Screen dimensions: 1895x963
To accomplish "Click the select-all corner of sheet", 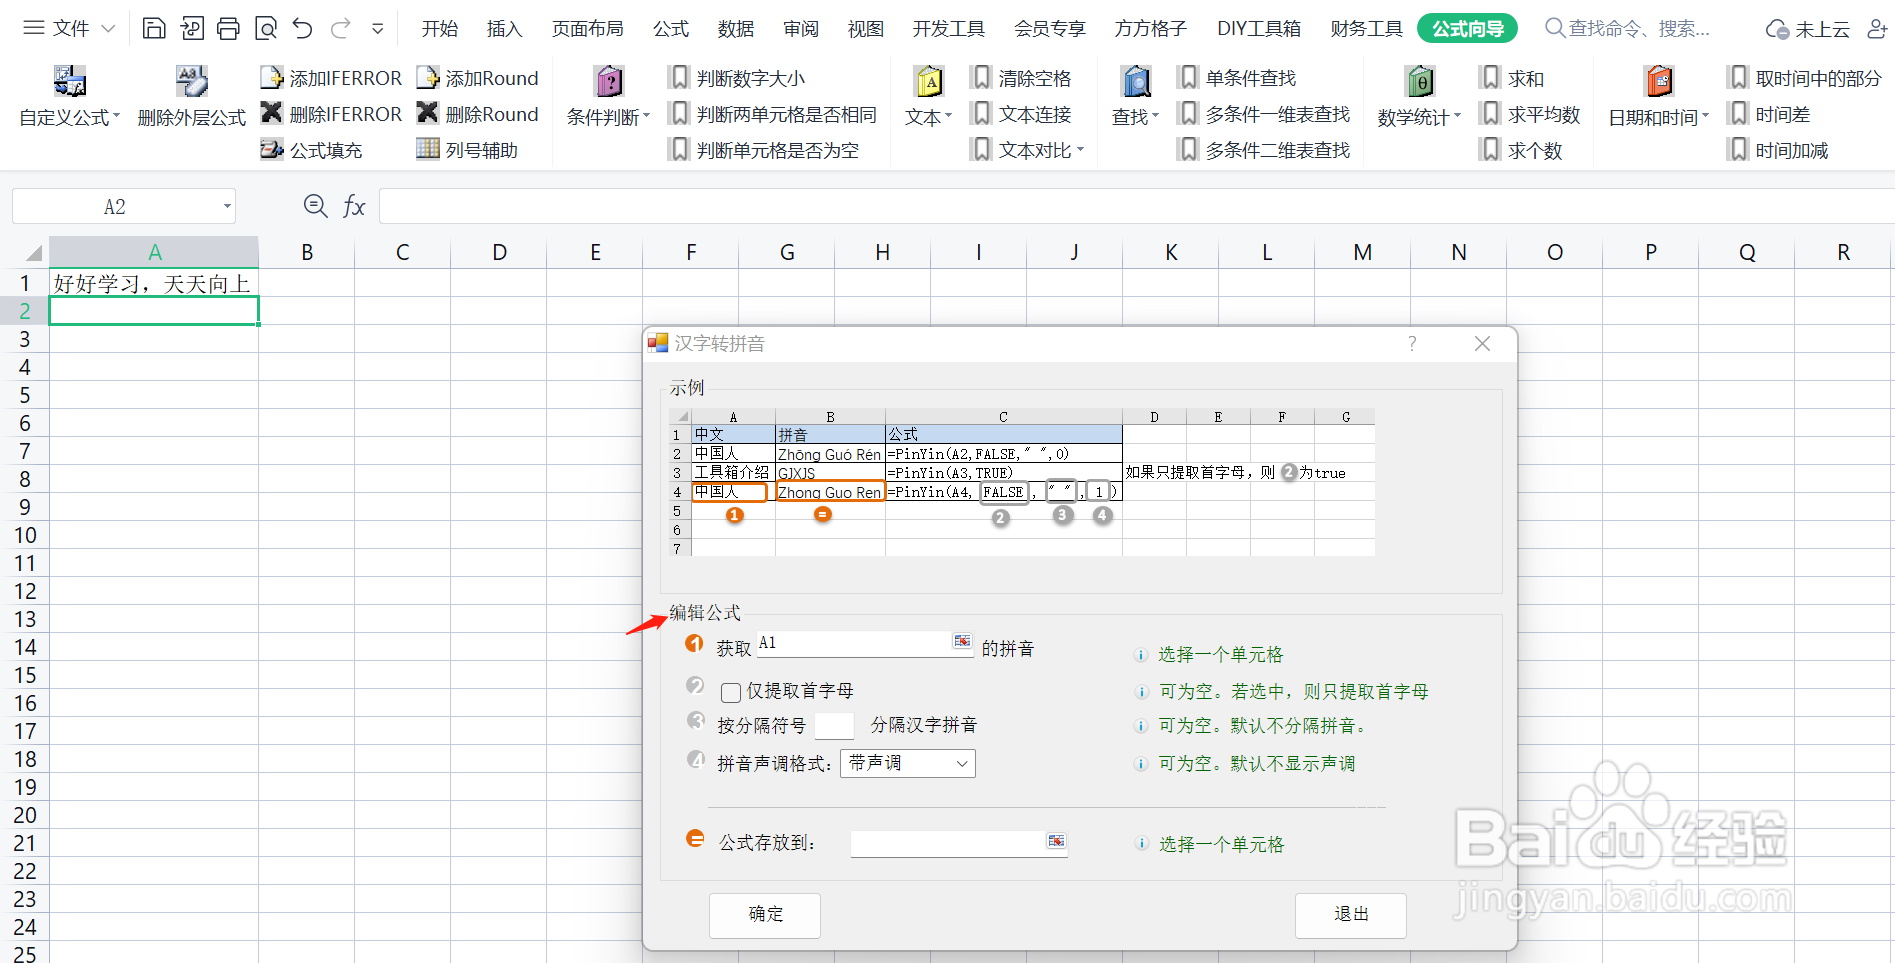I will pyautogui.click(x=33, y=252).
